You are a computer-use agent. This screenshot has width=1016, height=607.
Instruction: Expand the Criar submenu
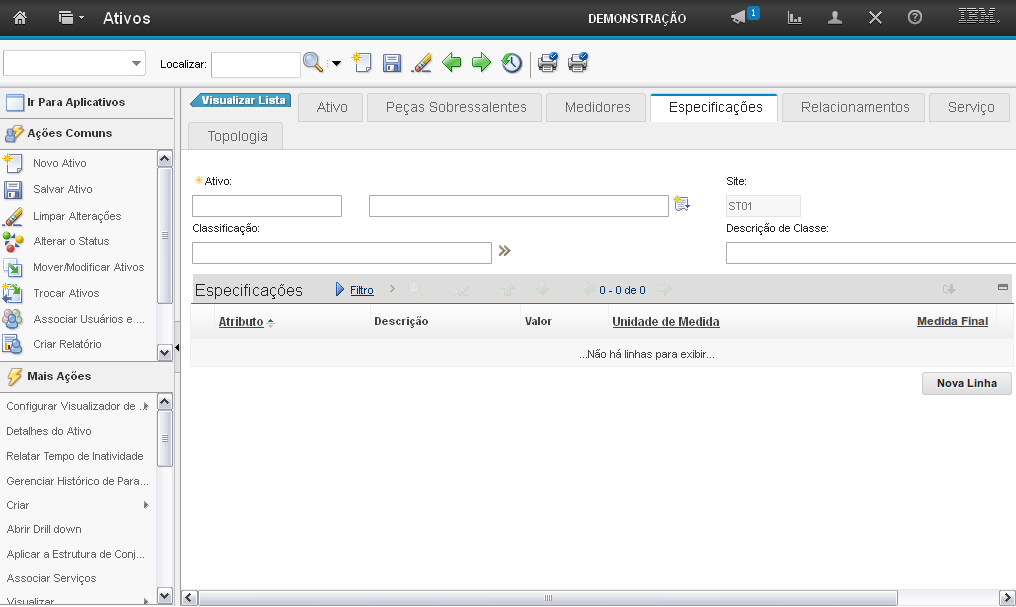tap(146, 505)
